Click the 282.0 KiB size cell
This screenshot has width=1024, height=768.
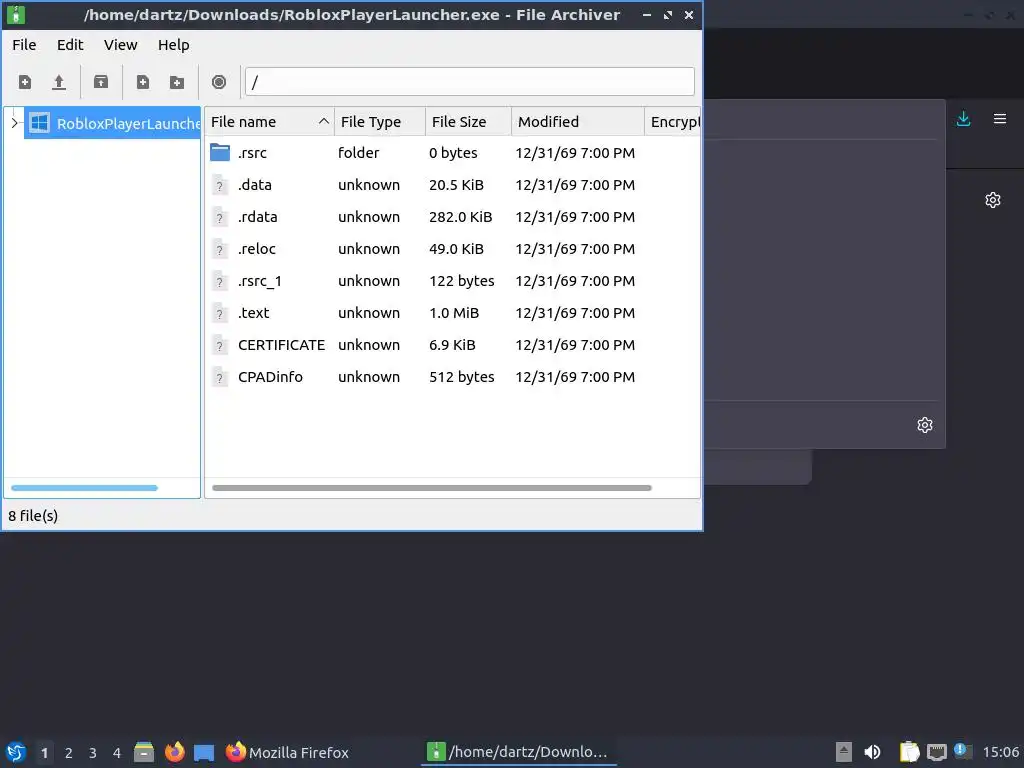460,217
